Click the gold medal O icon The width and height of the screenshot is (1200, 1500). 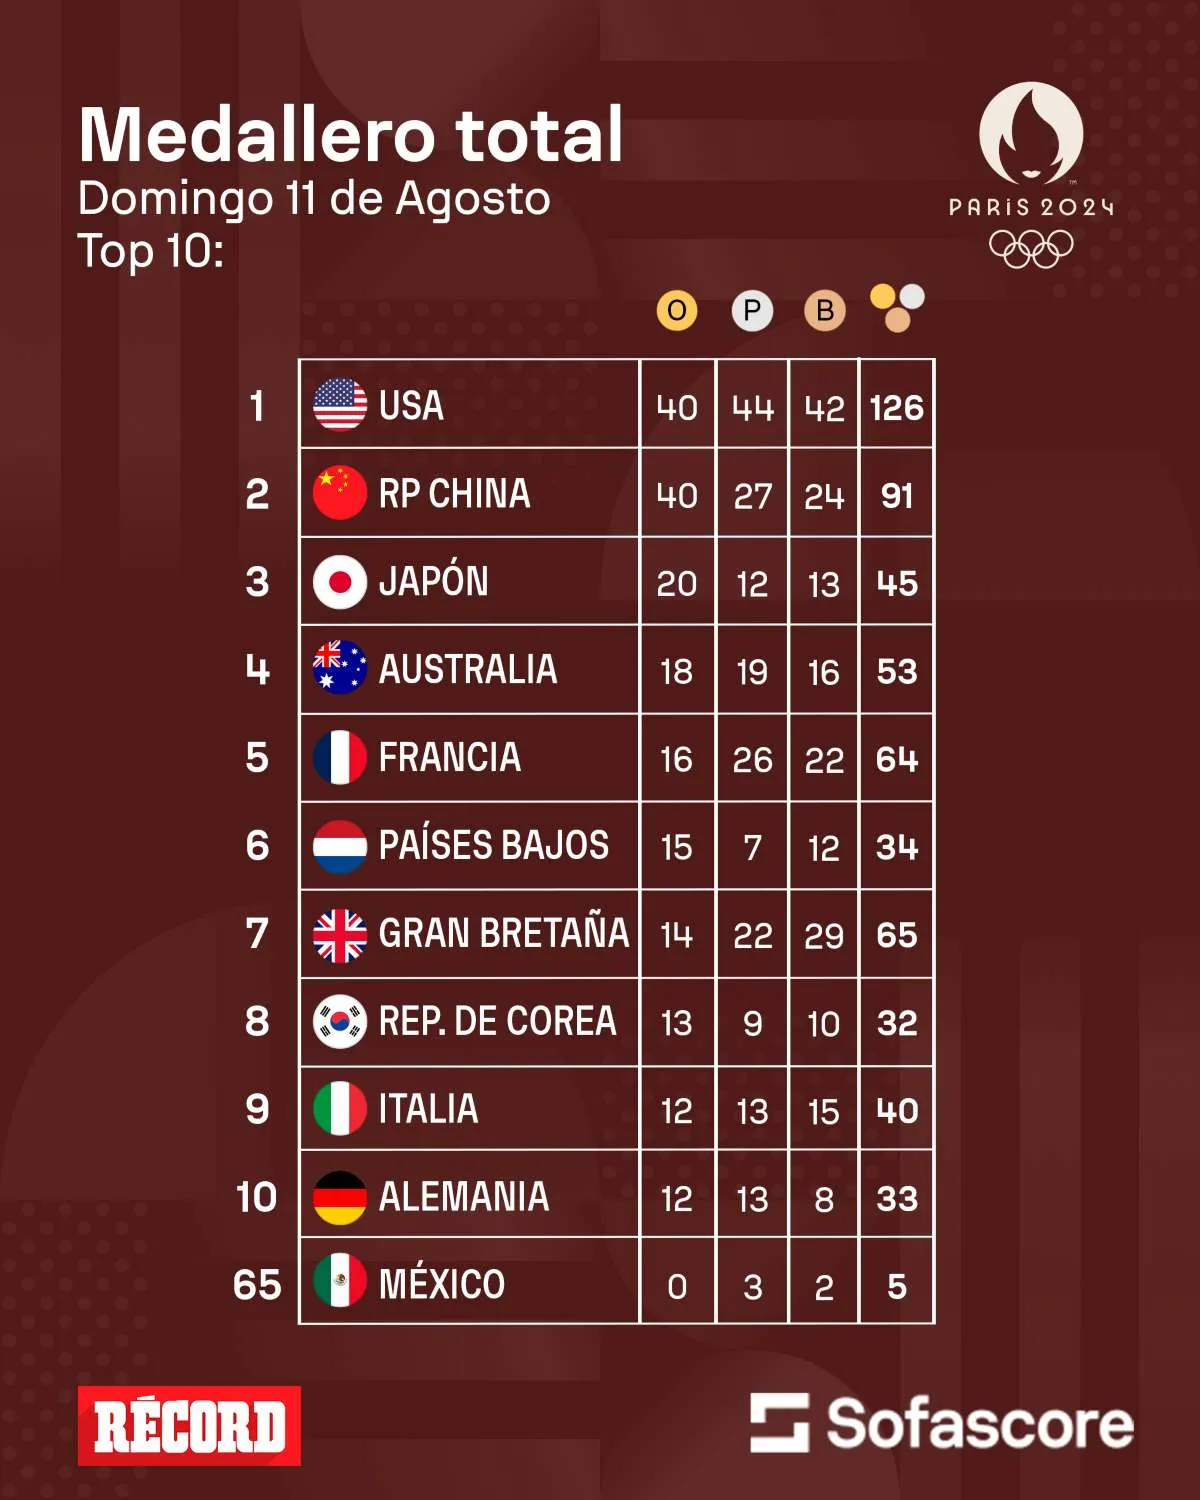pos(677,311)
